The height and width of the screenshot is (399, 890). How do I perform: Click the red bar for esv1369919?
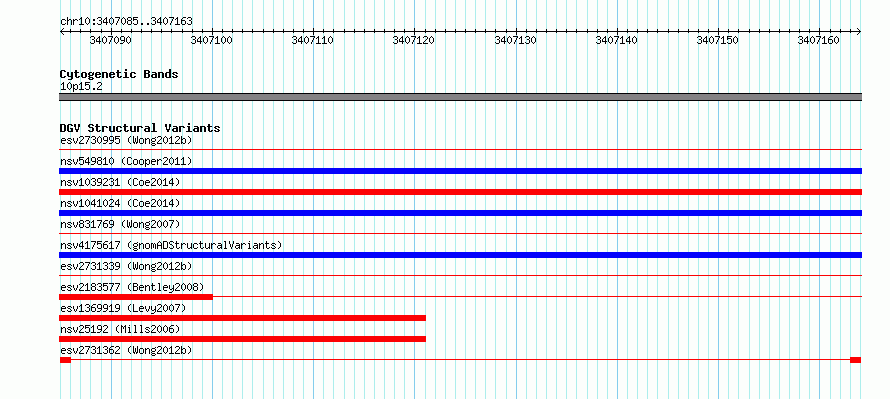click(x=242, y=318)
